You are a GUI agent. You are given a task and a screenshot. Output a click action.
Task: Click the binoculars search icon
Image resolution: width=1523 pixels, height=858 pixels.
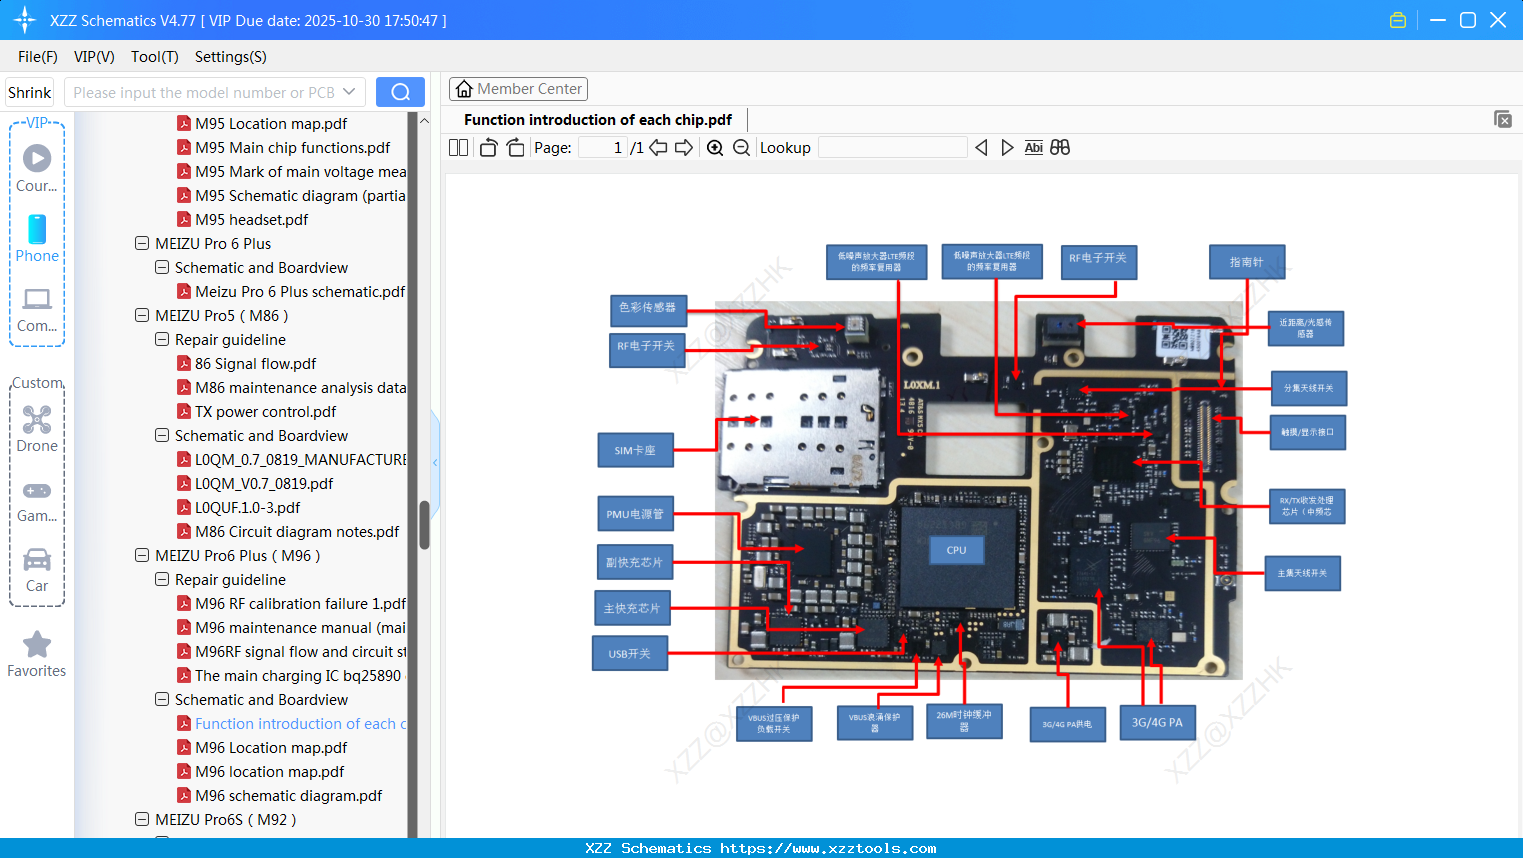click(x=1060, y=148)
